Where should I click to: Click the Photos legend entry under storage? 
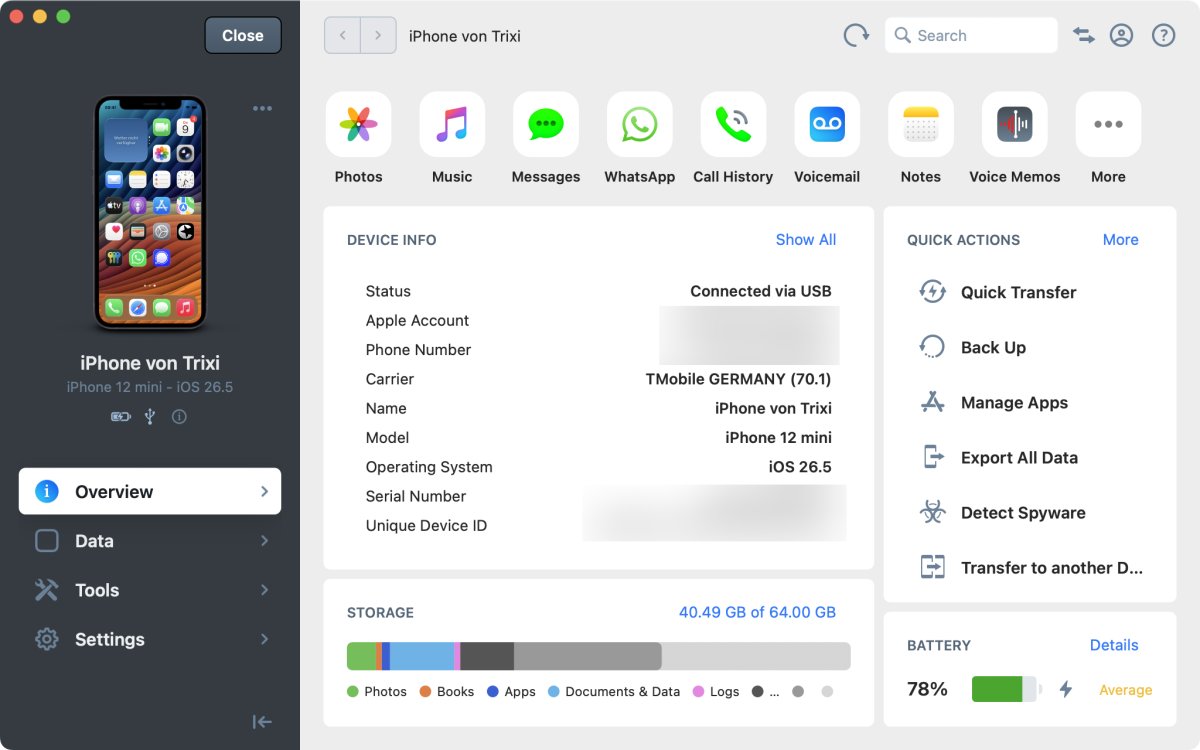click(x=377, y=691)
